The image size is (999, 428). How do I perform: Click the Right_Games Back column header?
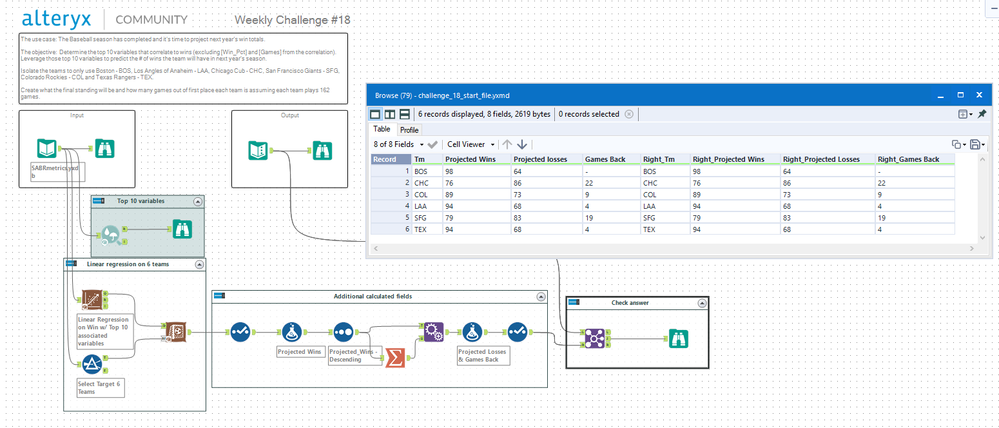(915, 159)
